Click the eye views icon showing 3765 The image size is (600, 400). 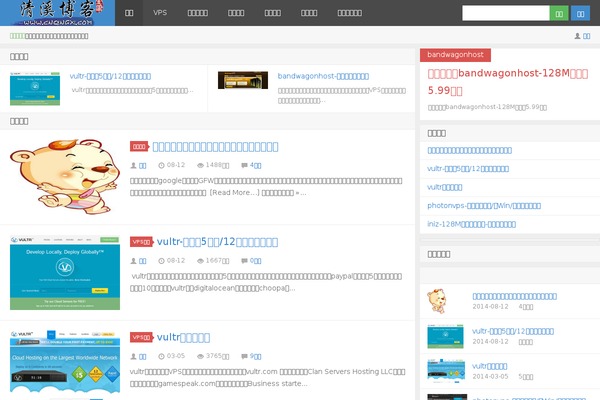pos(200,356)
